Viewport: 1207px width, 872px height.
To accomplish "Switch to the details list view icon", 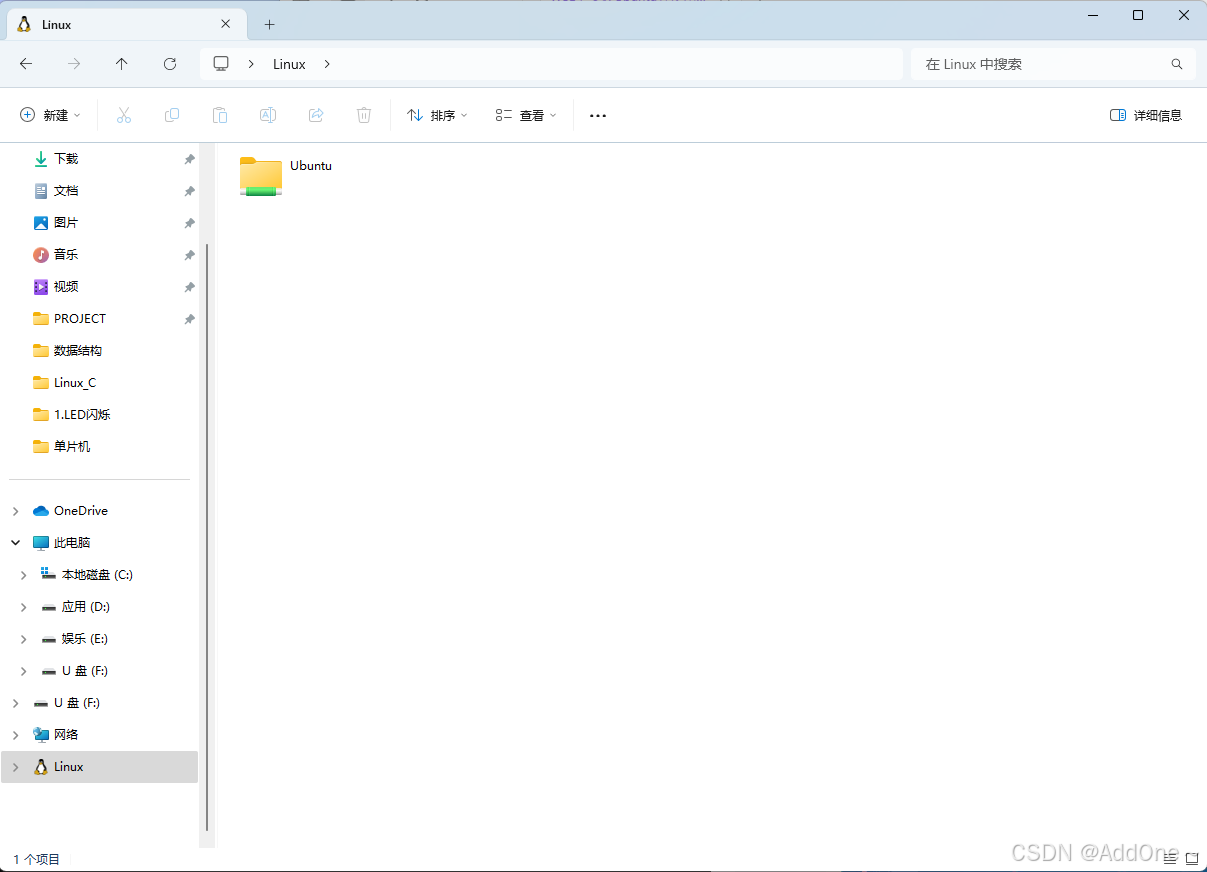I will point(1170,858).
